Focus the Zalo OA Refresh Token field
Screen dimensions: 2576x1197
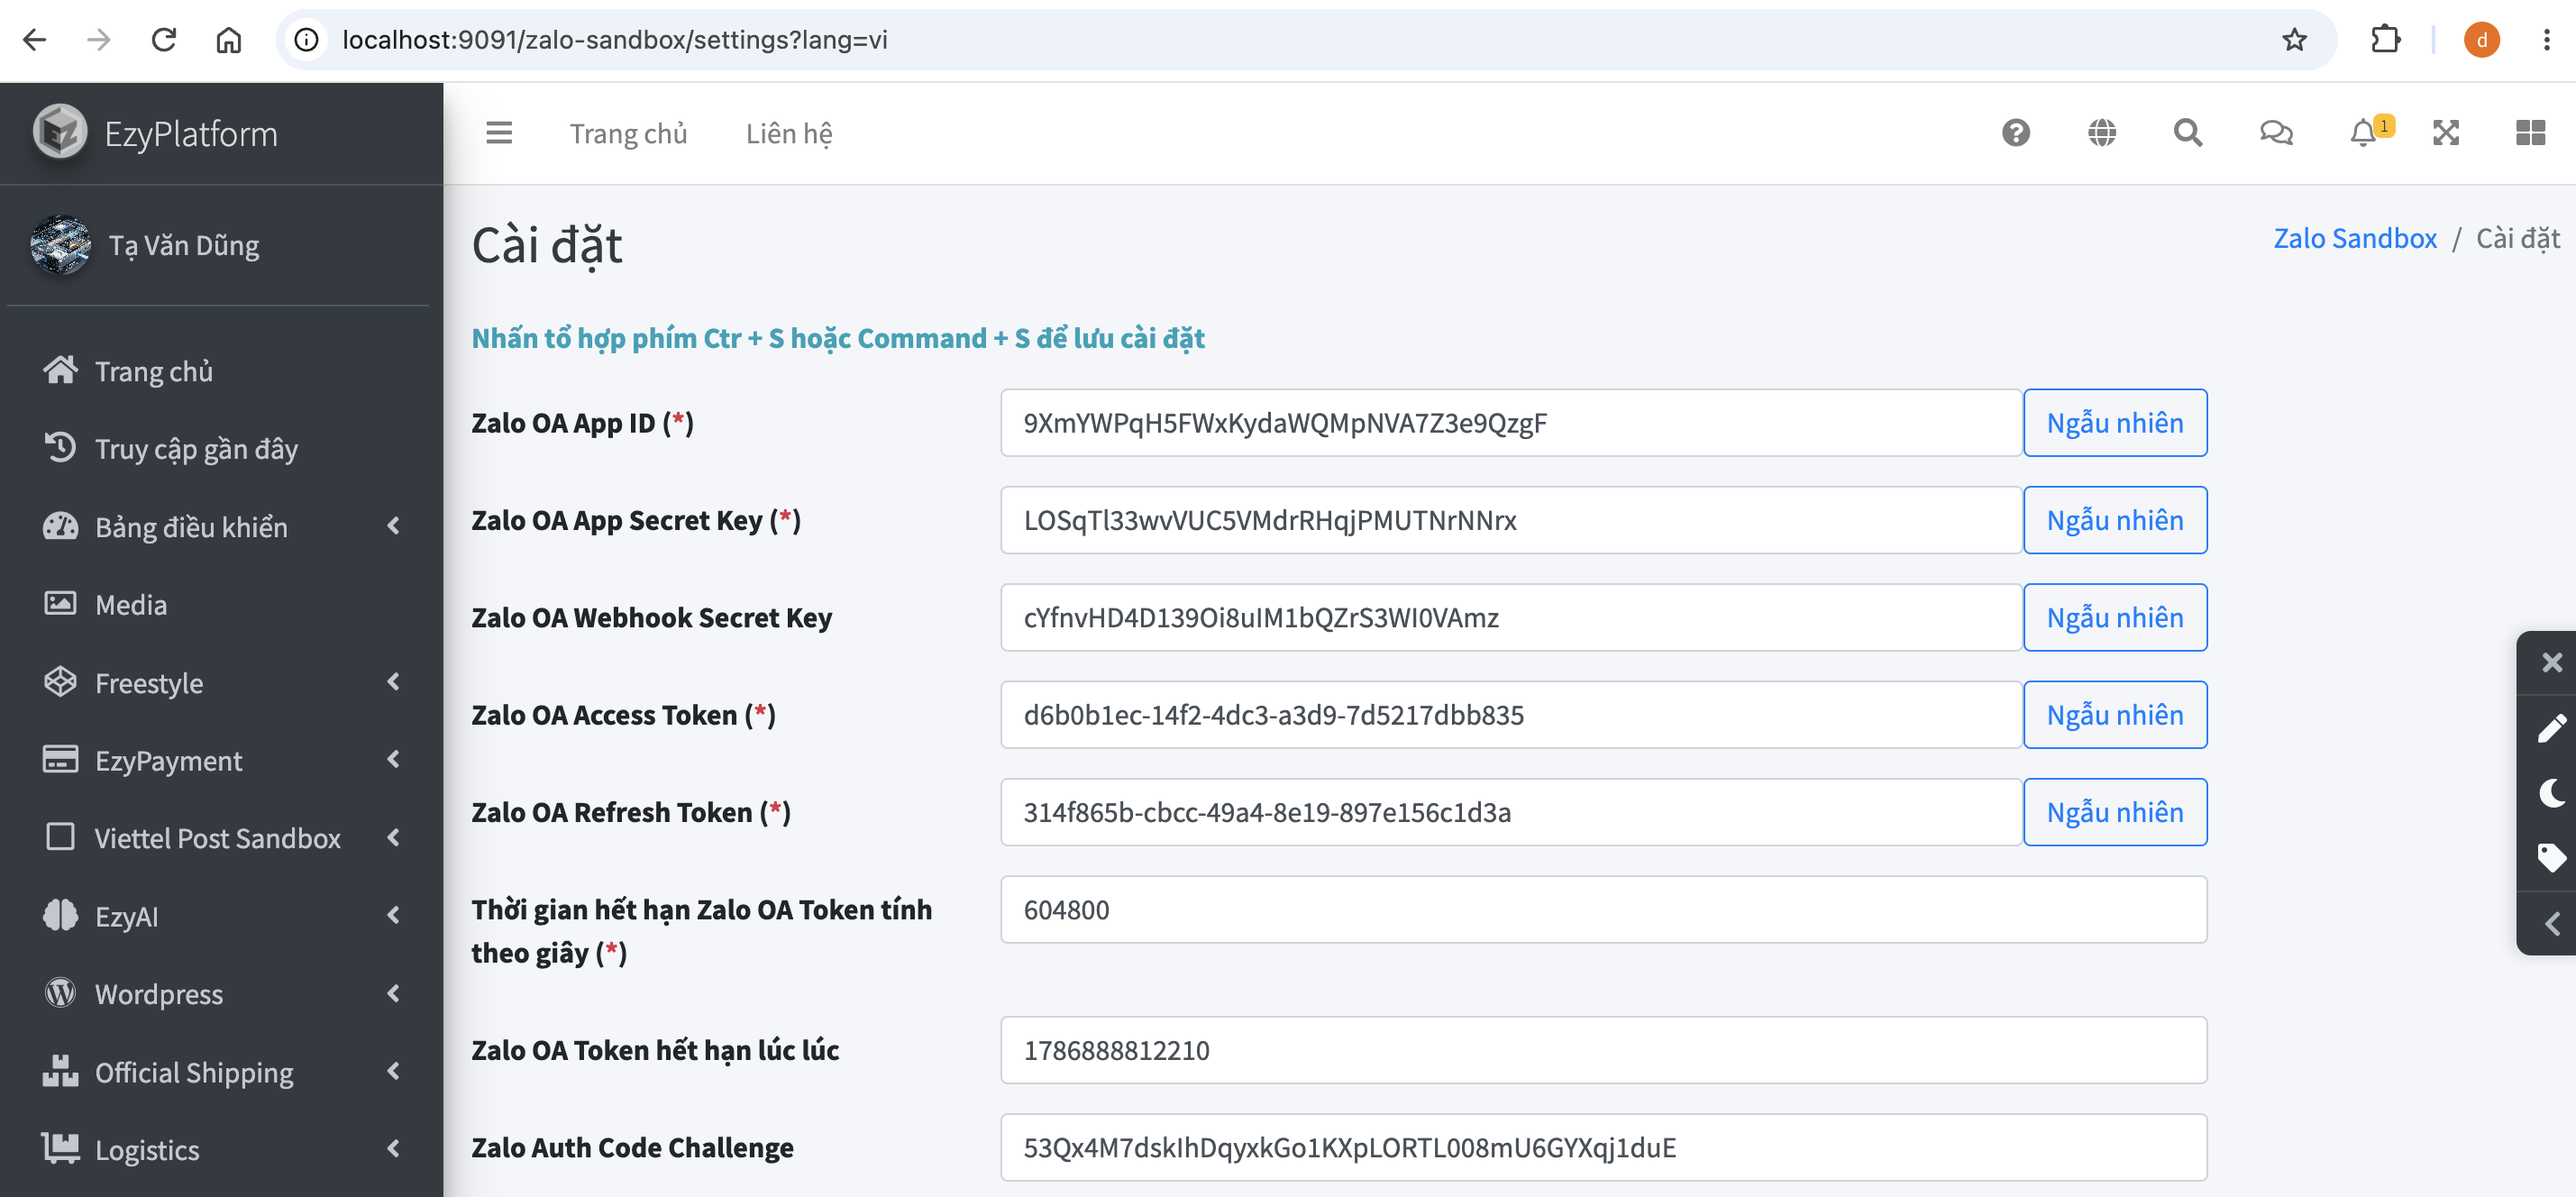click(x=1512, y=812)
